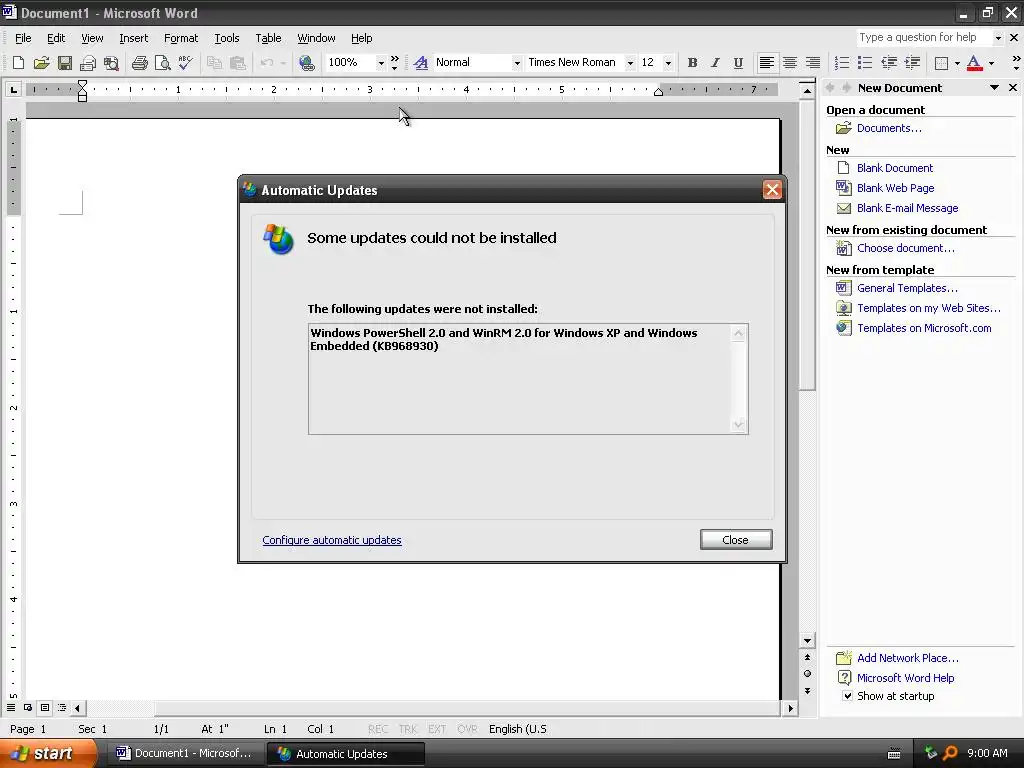Image resolution: width=1024 pixels, height=768 pixels.
Task: Open the Undo history dropdown arrow
Action: click(x=283, y=63)
